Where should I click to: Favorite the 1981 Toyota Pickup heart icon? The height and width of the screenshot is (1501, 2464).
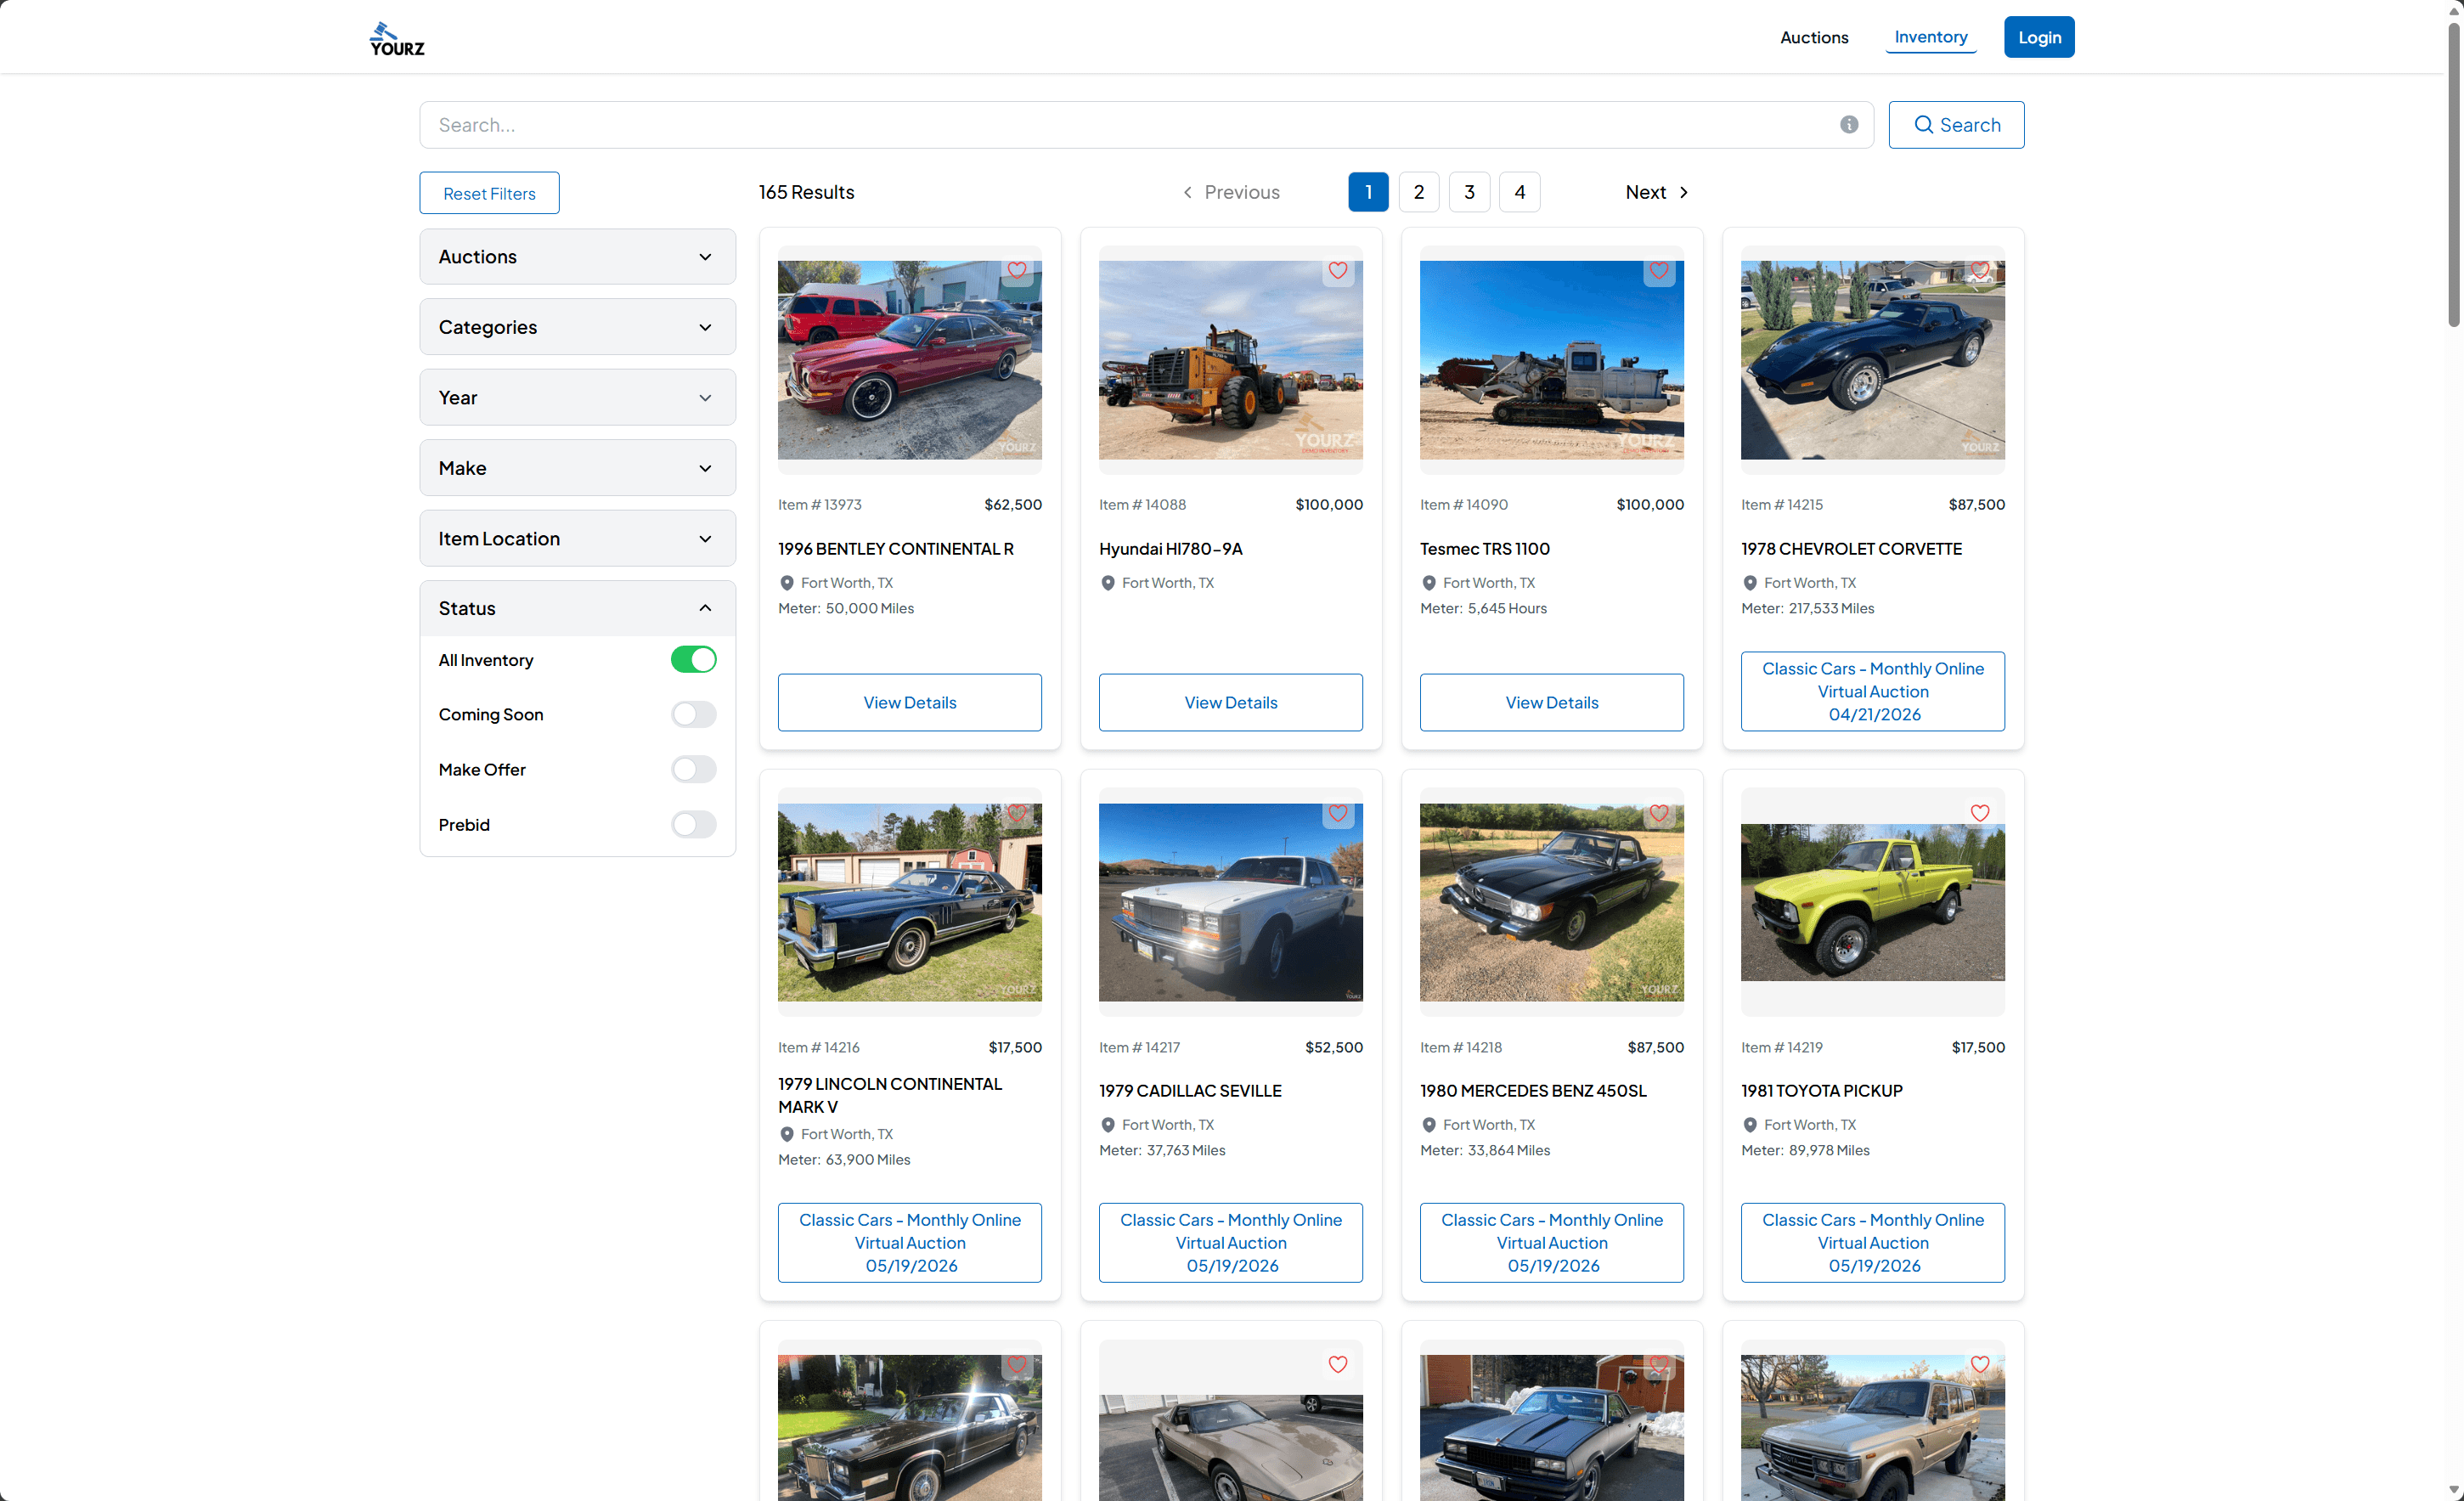pyautogui.click(x=1979, y=813)
